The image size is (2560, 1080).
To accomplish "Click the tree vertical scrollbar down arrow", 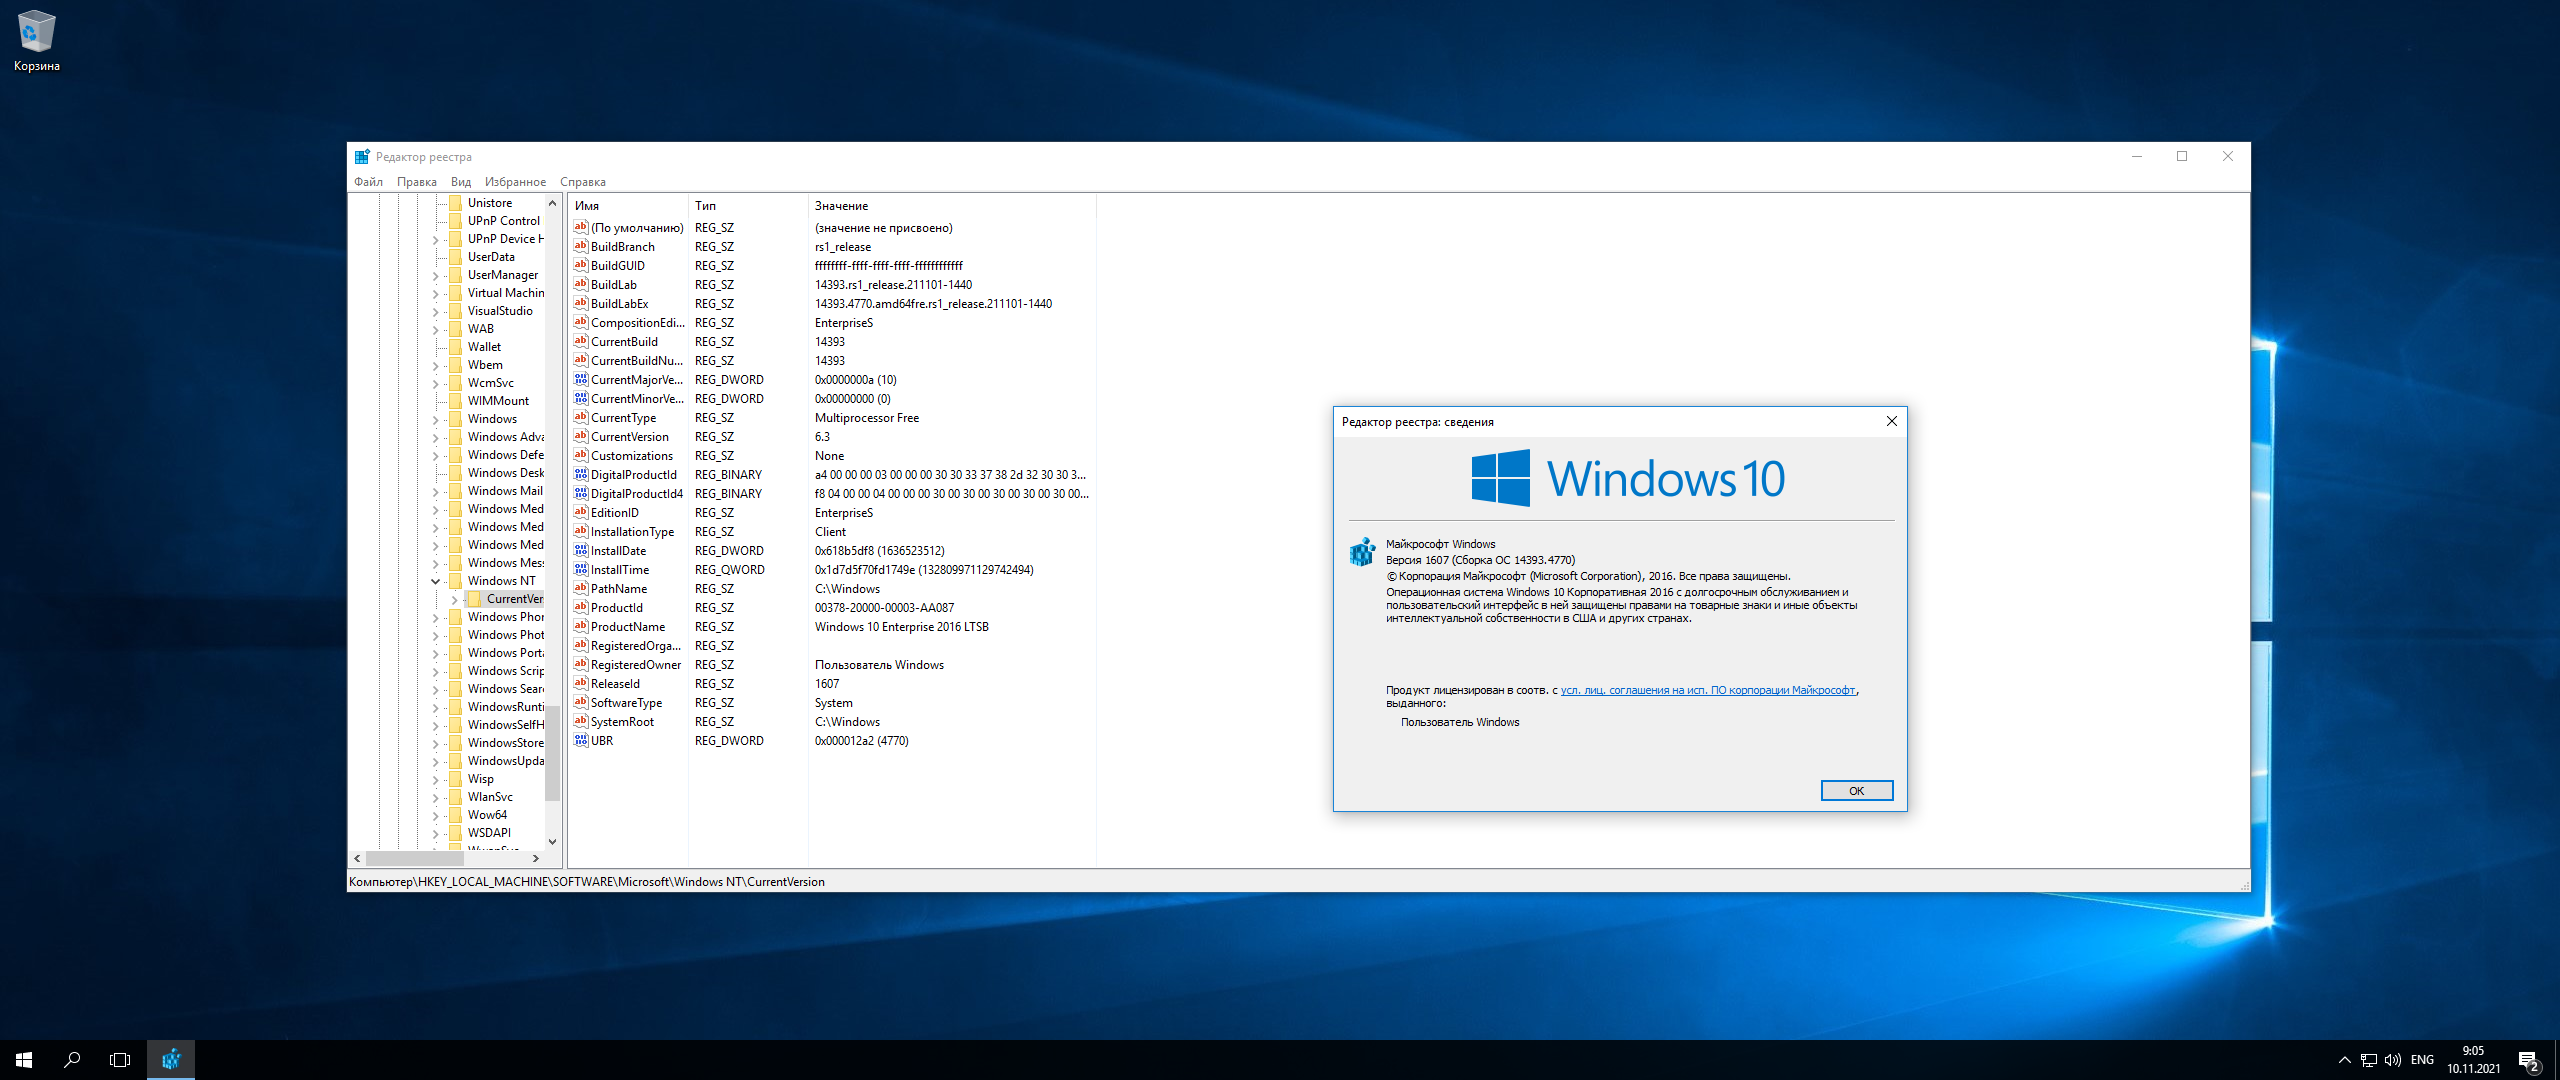I will coord(552,842).
